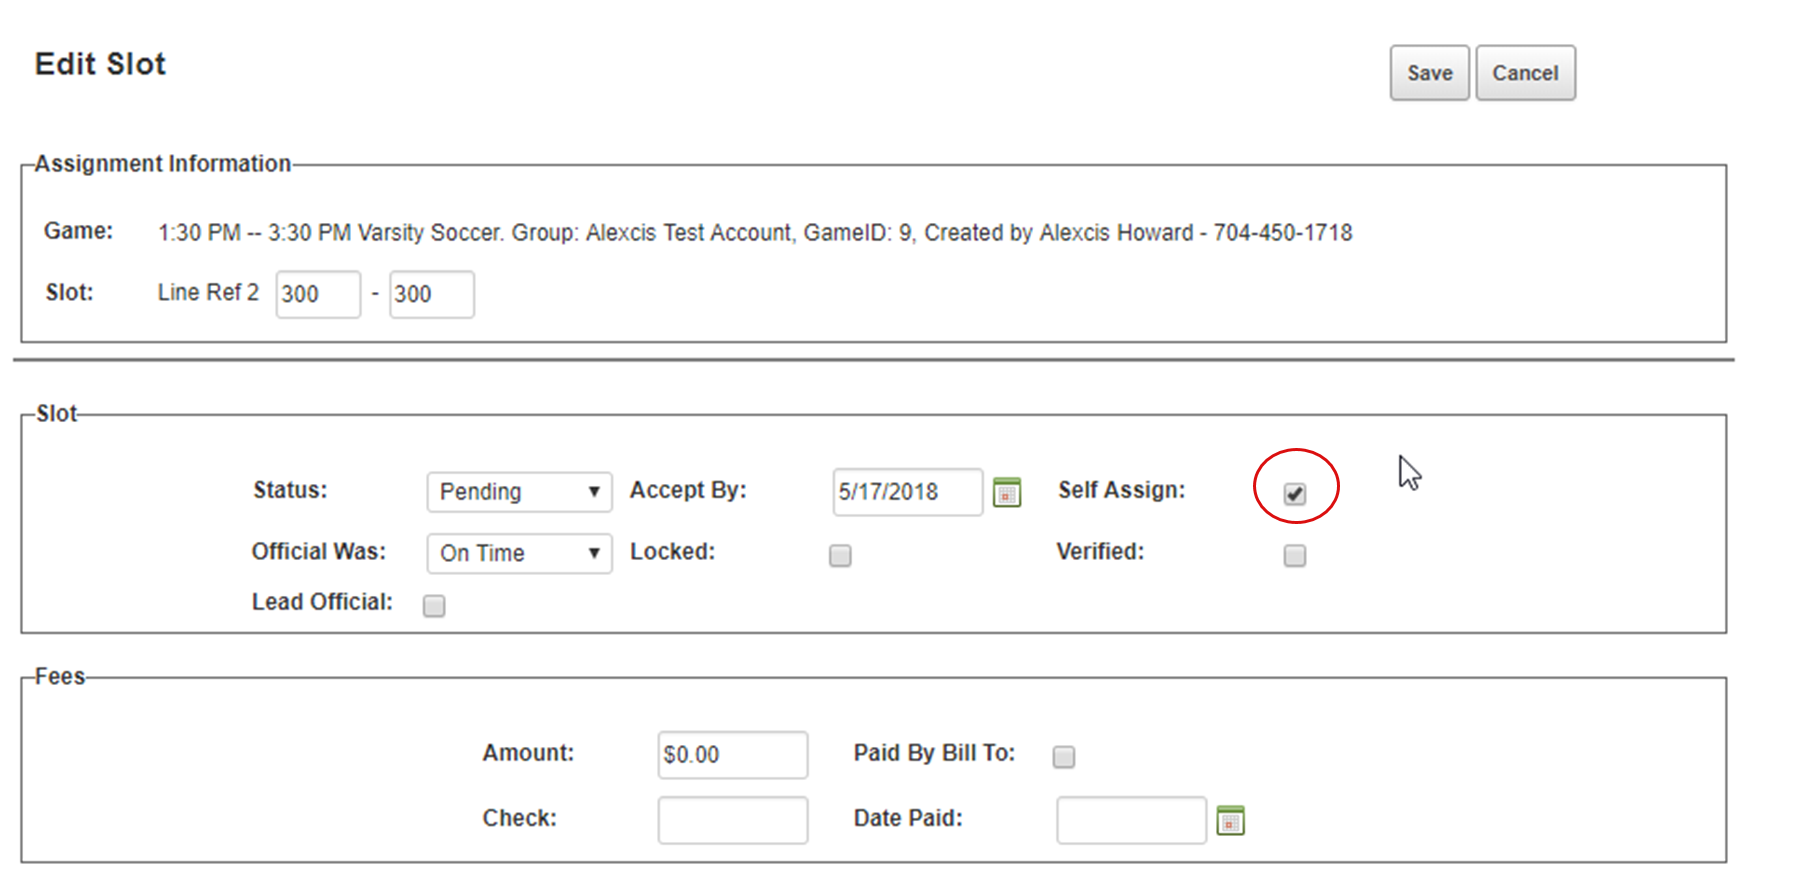Uncheck the Self Assign checkbox
1800x880 pixels.
click(1295, 494)
